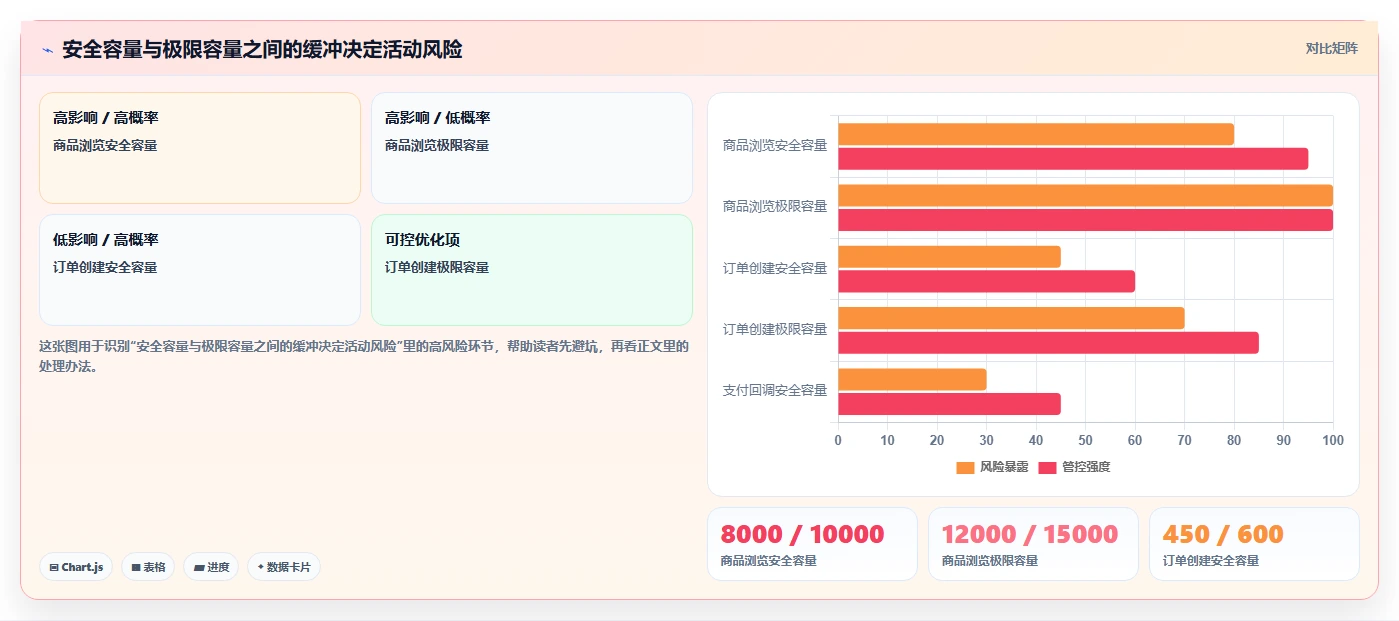Open the 低影响 / 高概率 matrix card
The height and width of the screenshot is (621, 1399).
tap(200, 270)
